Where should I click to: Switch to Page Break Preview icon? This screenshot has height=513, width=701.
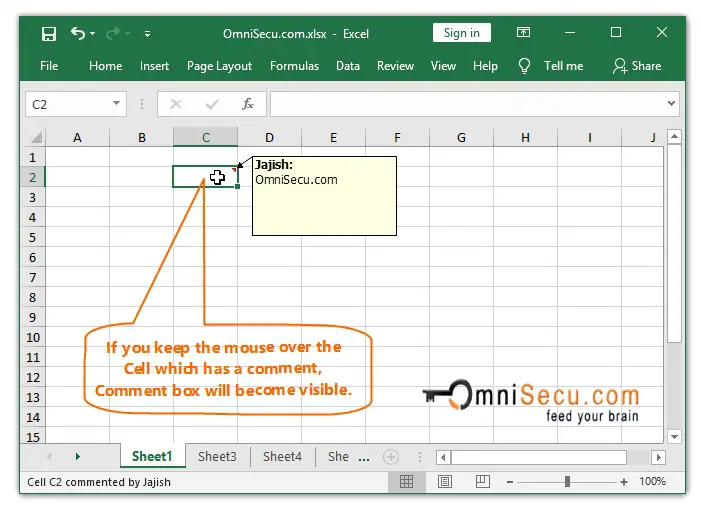click(x=482, y=481)
